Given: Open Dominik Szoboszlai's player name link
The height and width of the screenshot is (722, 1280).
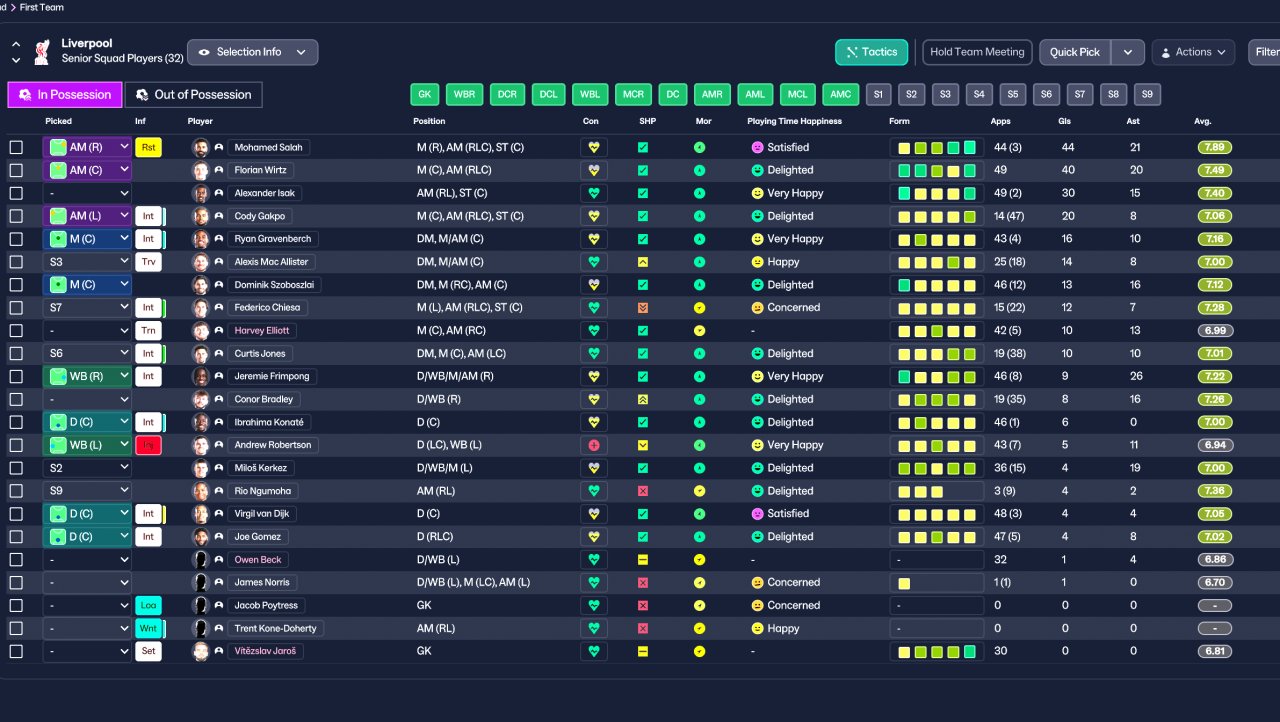Looking at the screenshot, I should (x=276, y=285).
